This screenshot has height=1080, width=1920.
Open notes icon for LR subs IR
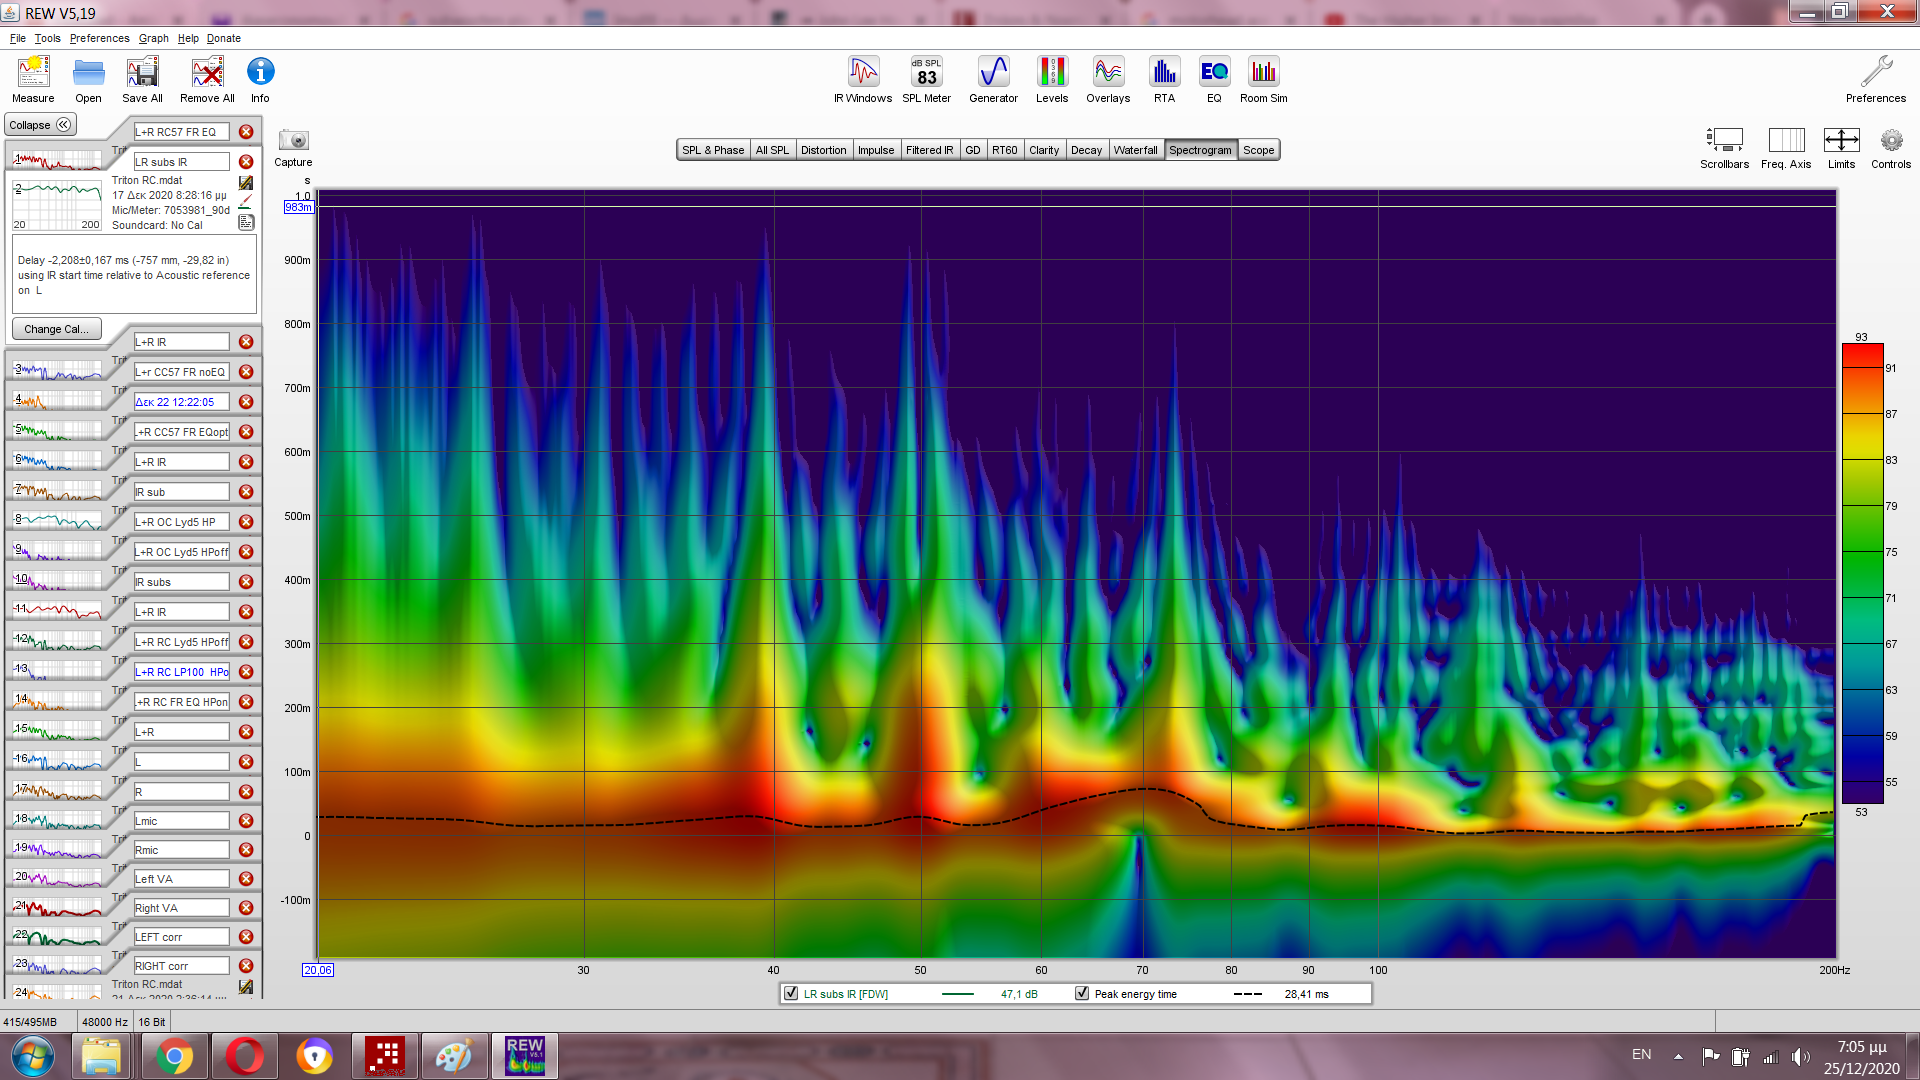tap(246, 222)
